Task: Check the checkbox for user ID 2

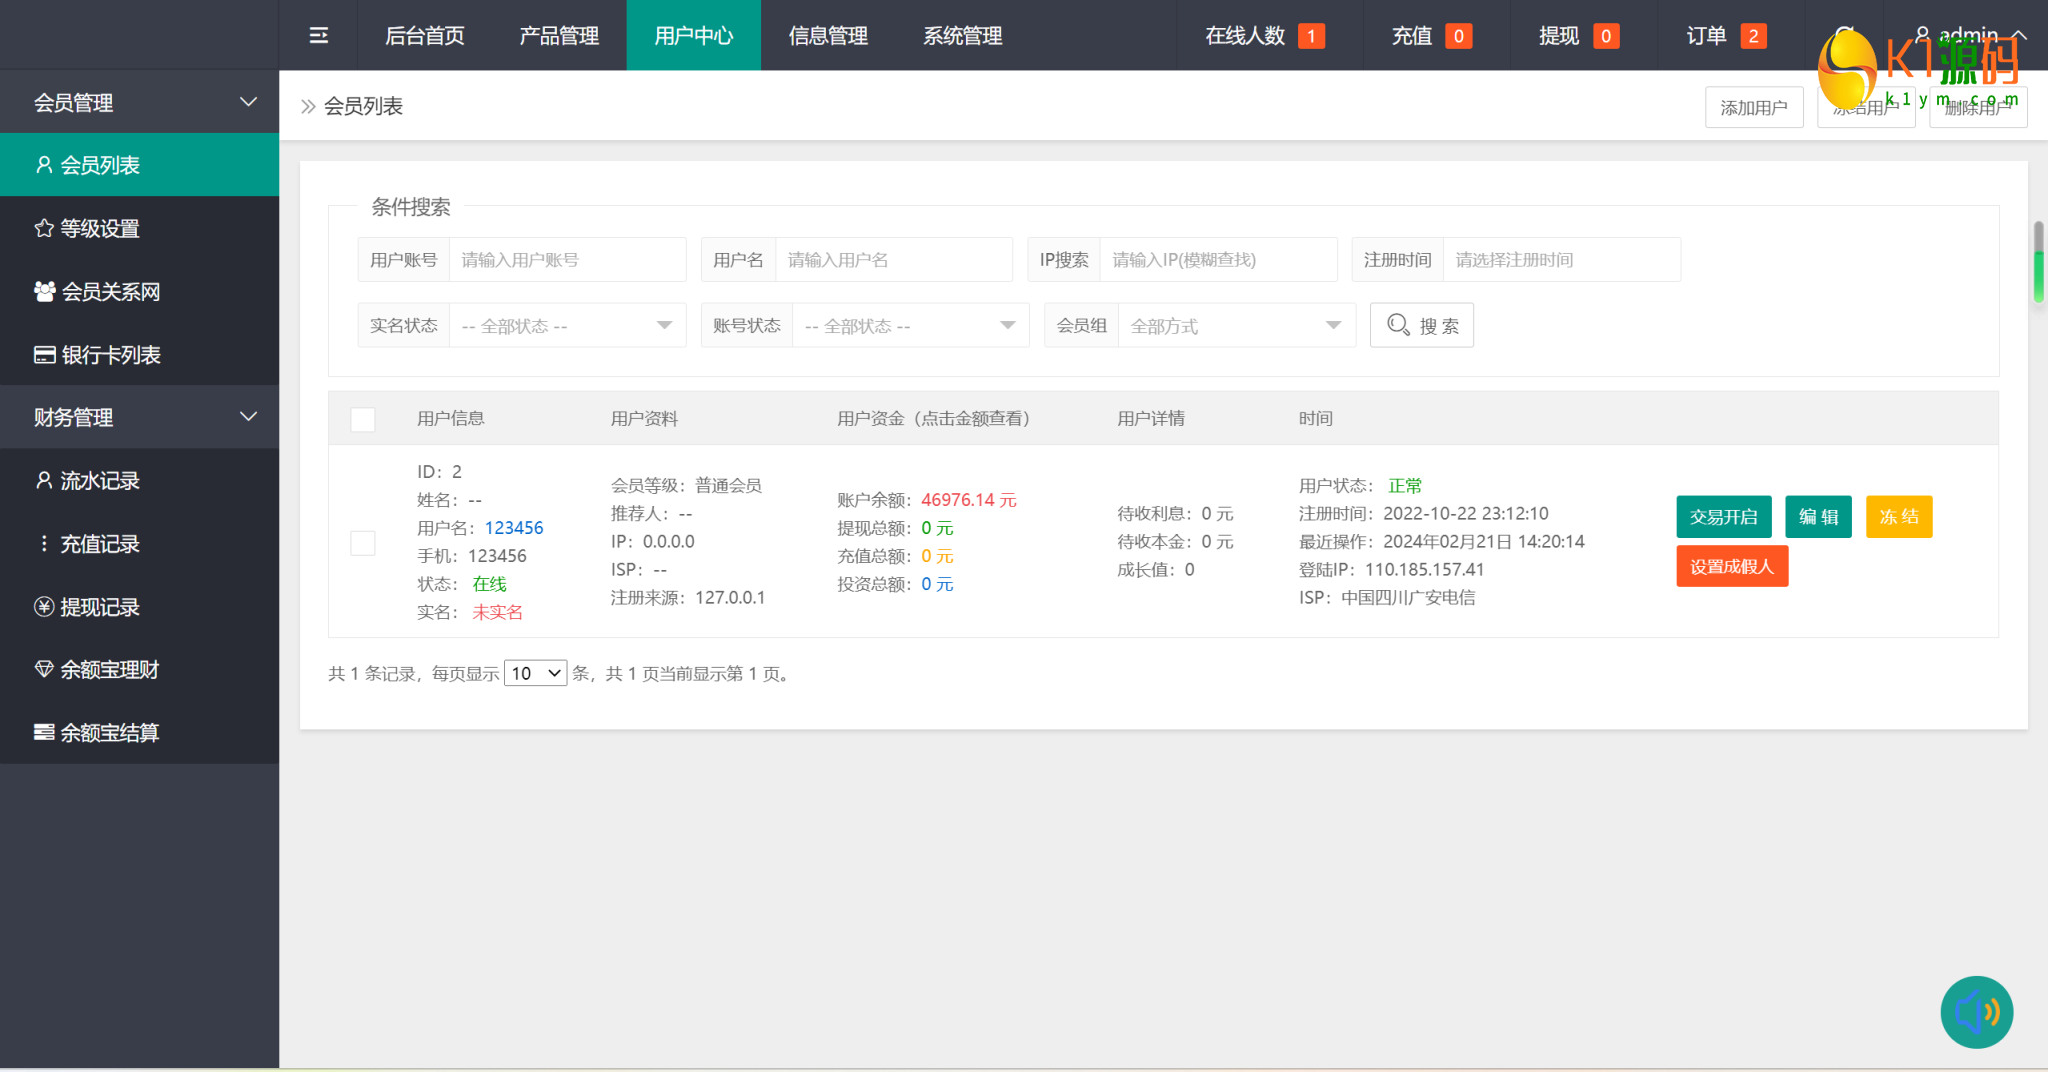Action: 363,543
